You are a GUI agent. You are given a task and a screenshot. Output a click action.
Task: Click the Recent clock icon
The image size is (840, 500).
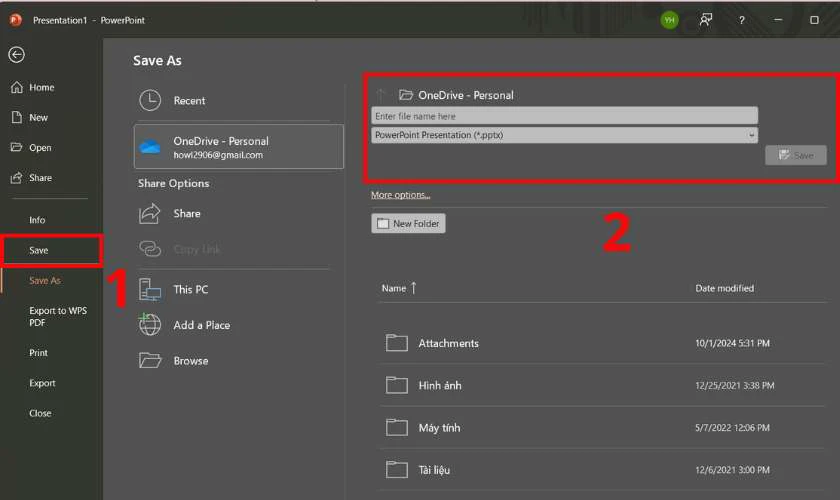(x=150, y=100)
